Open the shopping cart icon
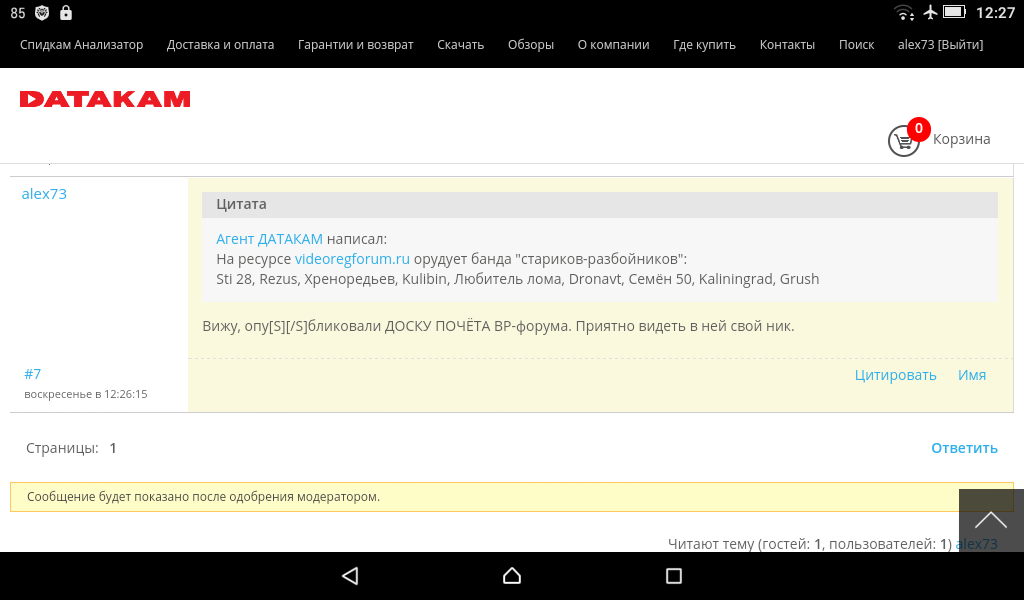Viewport: 1024px width, 600px height. coord(904,140)
